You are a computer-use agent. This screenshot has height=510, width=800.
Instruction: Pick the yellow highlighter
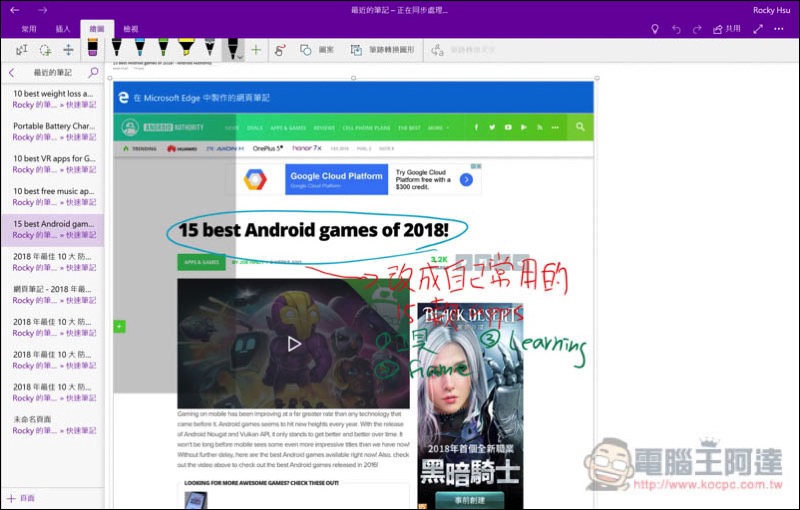[x=186, y=47]
